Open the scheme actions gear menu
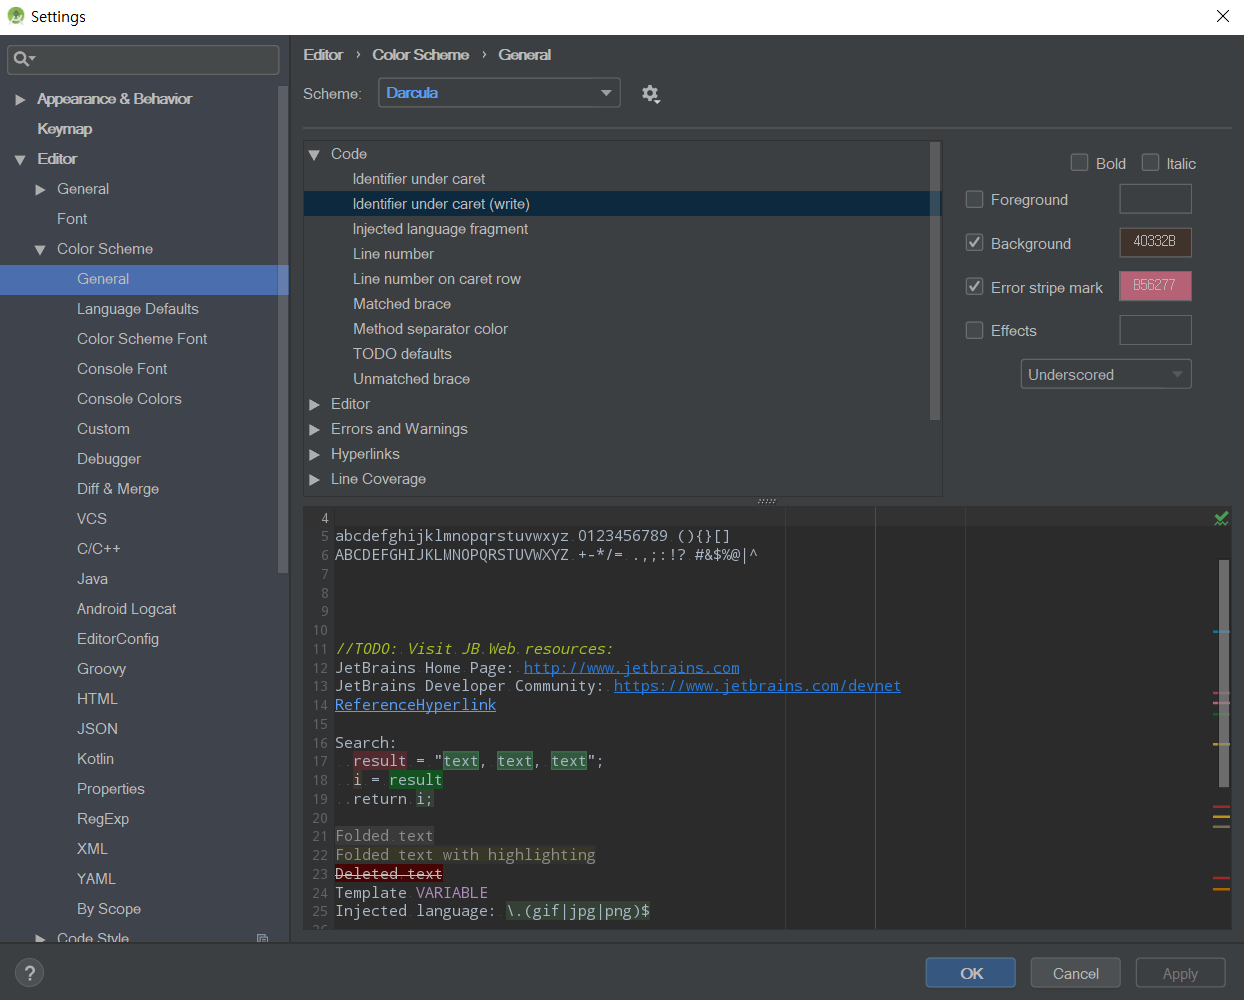This screenshot has height=1000, width=1244. pos(650,94)
